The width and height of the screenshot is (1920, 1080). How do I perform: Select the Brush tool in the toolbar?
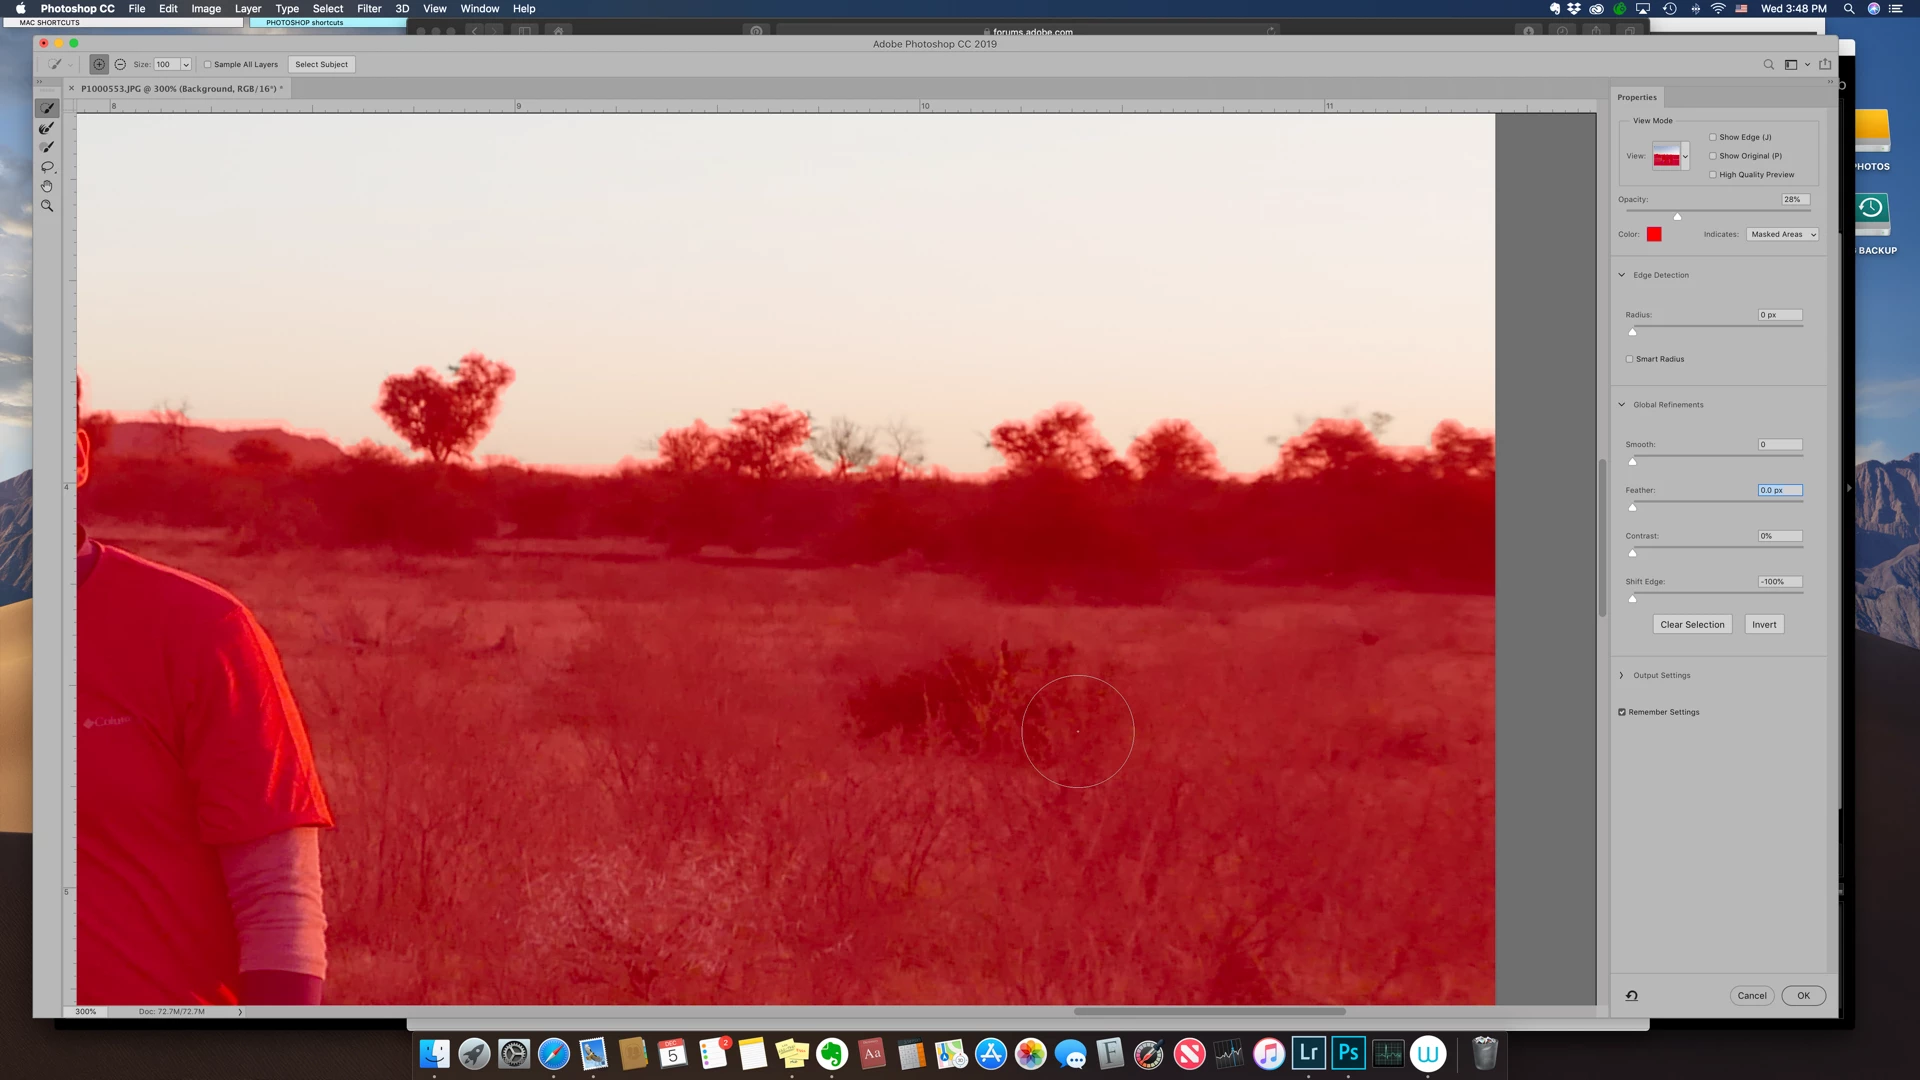click(x=47, y=147)
